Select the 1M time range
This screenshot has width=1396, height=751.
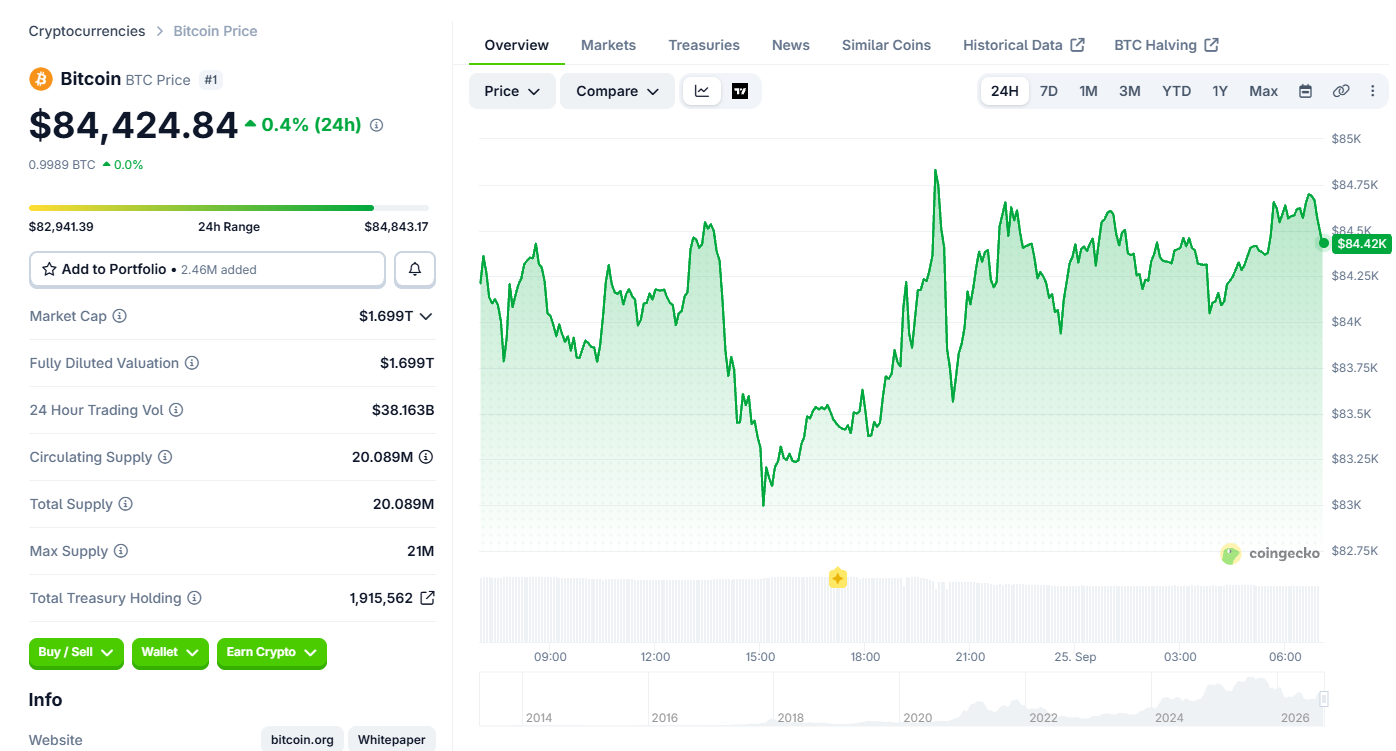(1089, 91)
